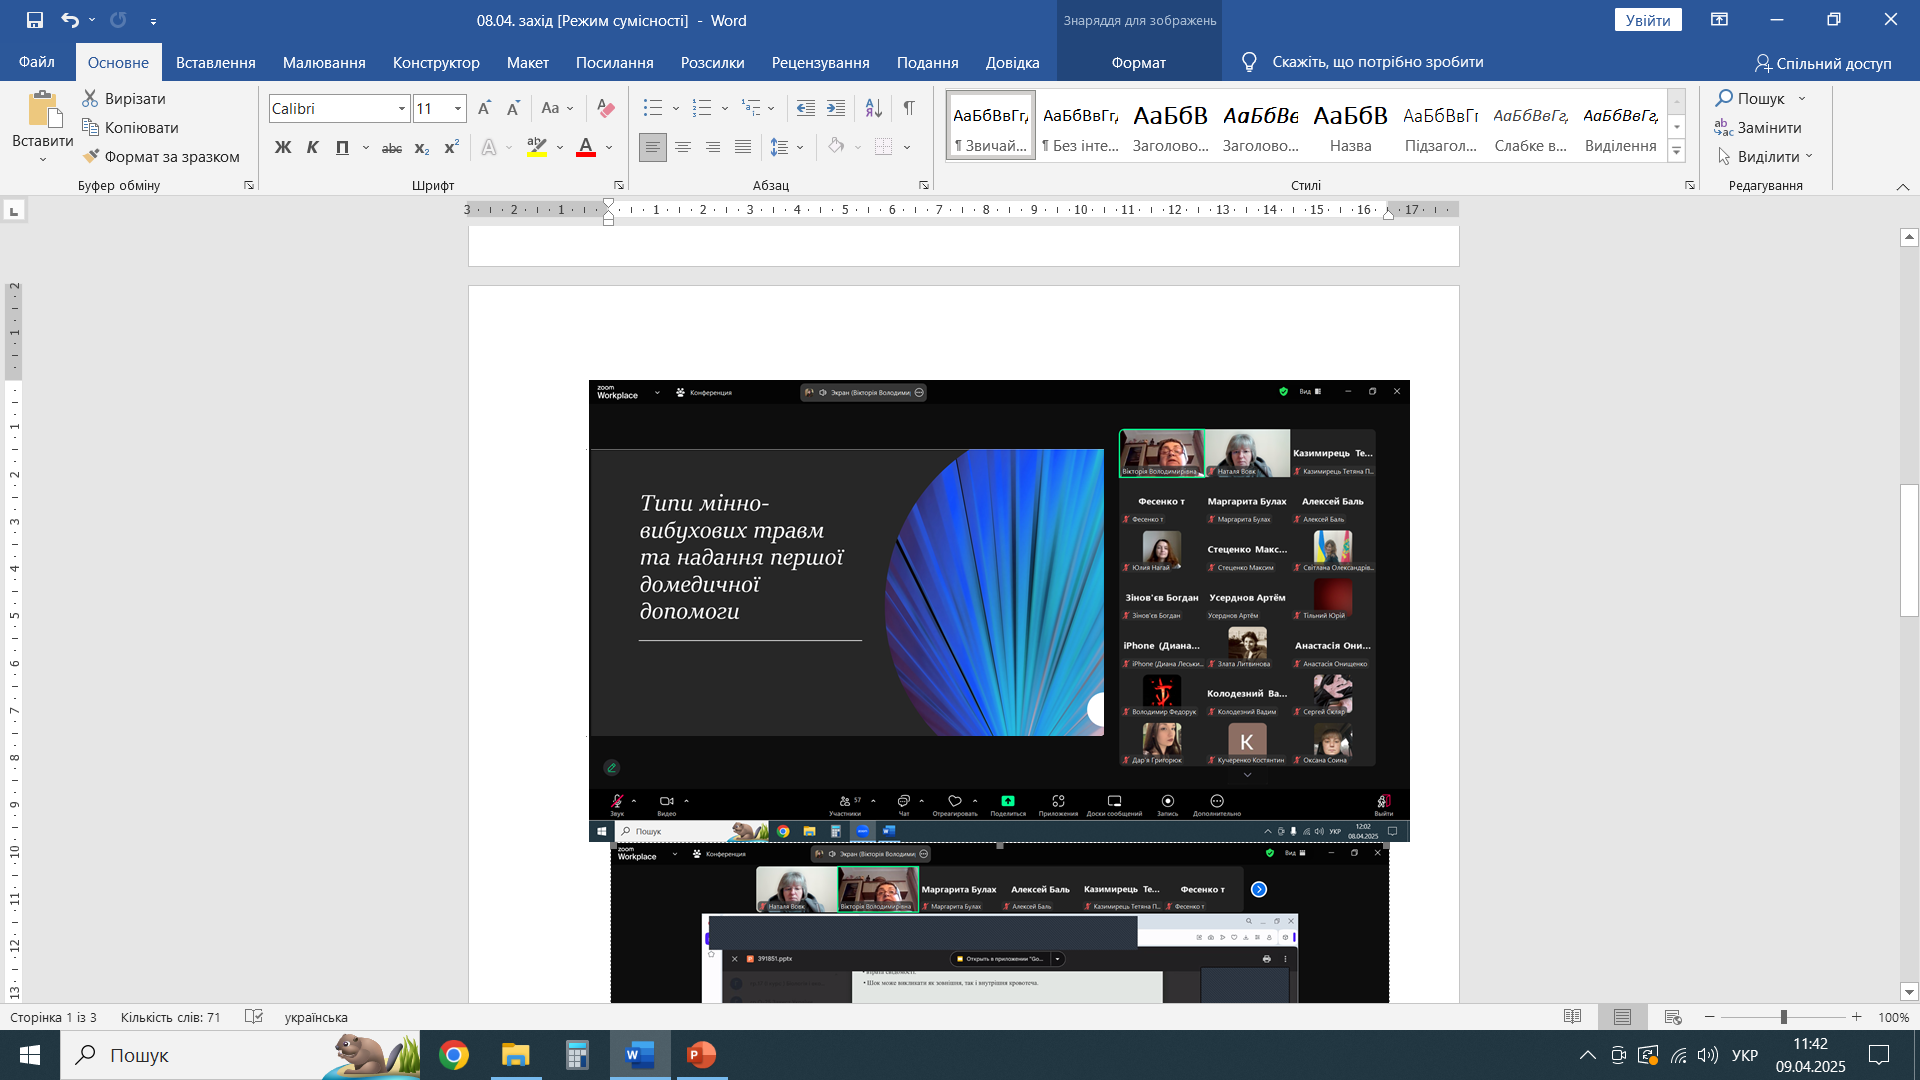1920x1080 pixels.
Task: Click the Save icon in title bar
Action: tap(35, 20)
